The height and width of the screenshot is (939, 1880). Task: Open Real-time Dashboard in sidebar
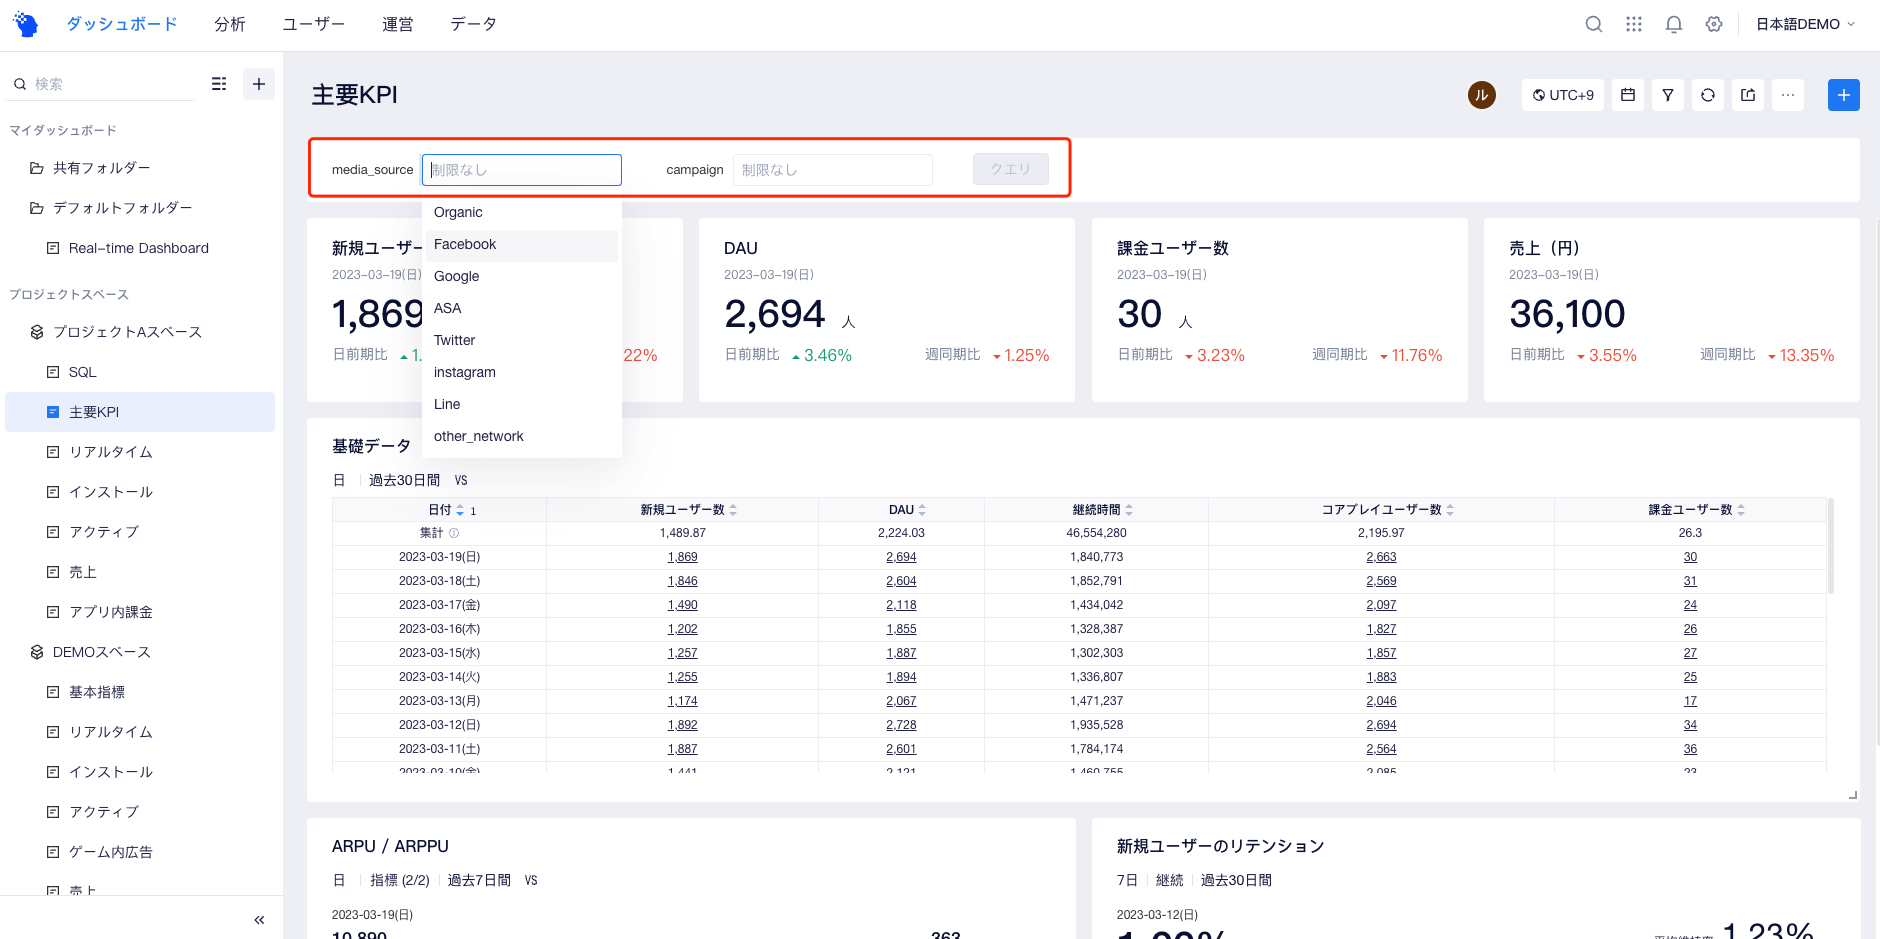point(140,248)
